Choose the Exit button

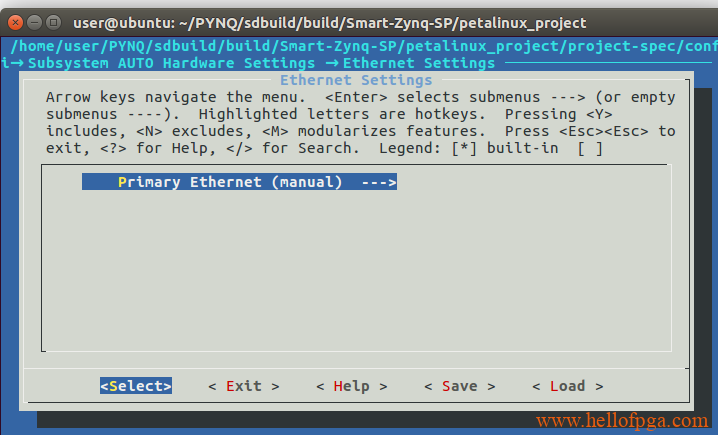coord(244,386)
